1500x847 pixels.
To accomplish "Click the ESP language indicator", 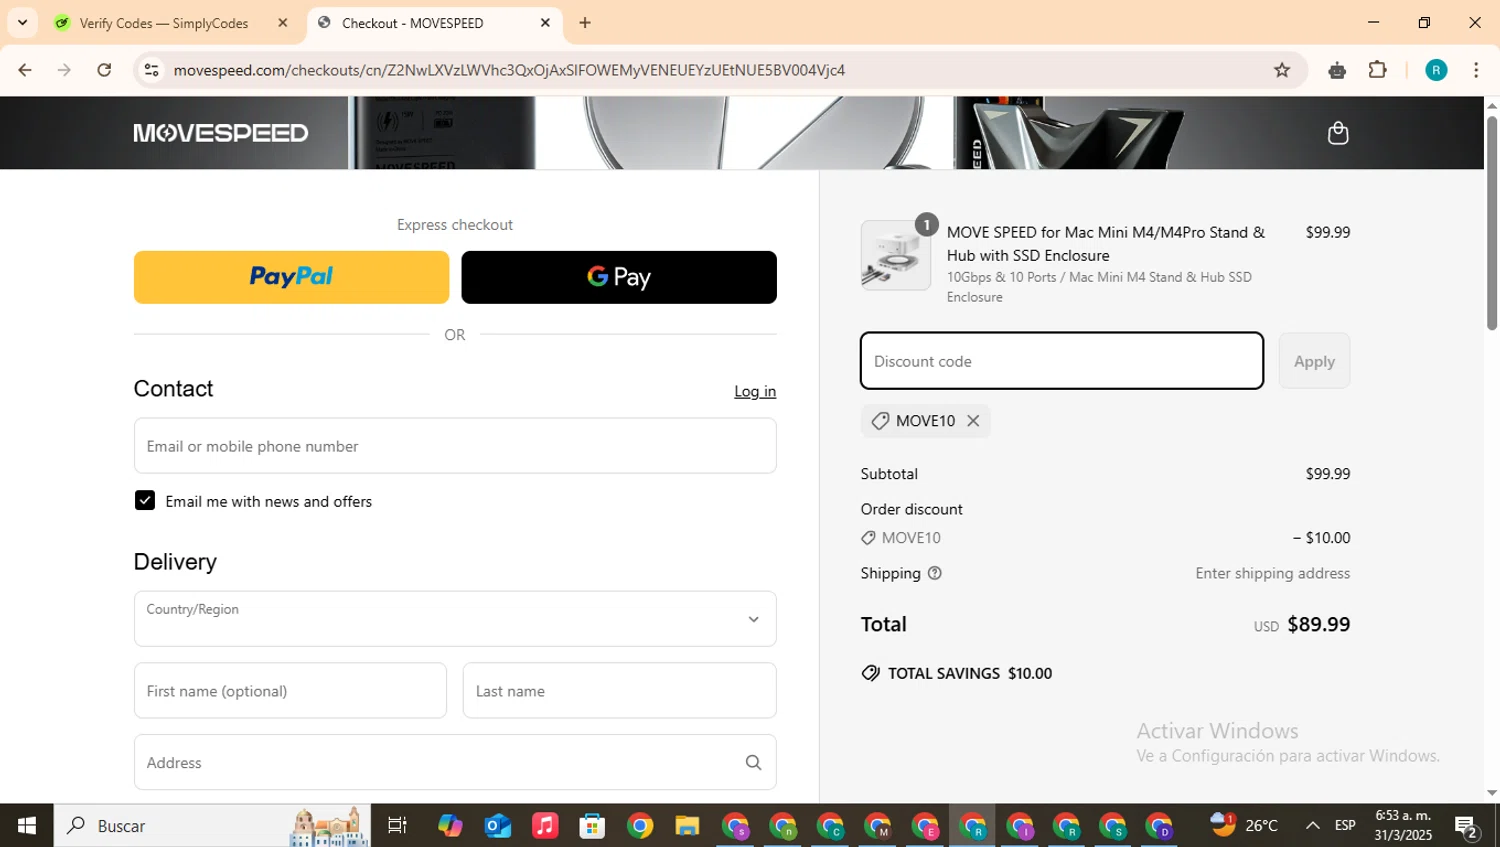I will tap(1346, 826).
